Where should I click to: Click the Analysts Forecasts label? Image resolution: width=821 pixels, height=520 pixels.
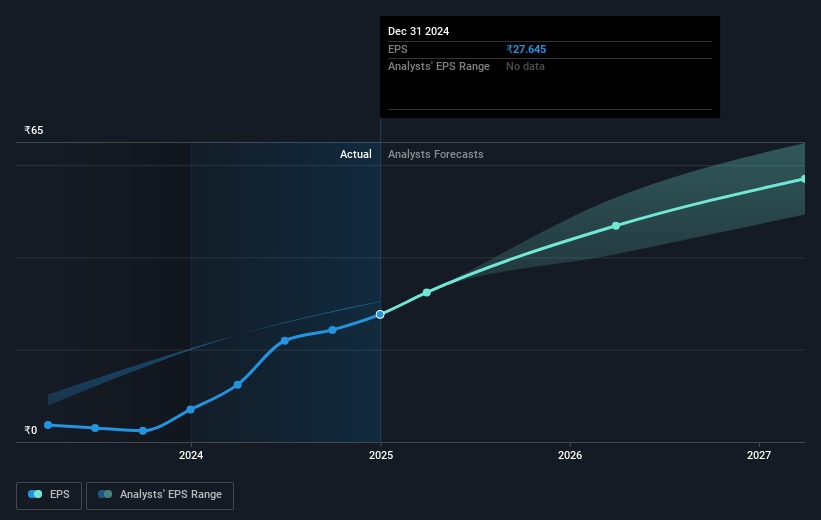tap(436, 154)
